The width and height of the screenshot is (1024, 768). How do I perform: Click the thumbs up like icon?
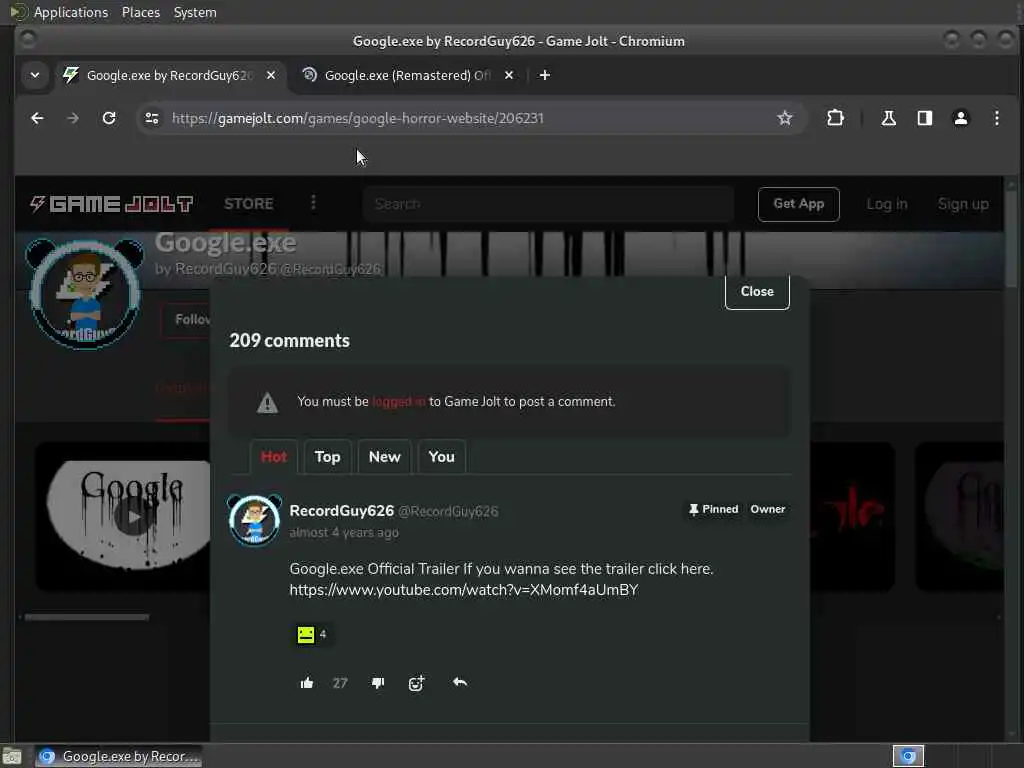[x=307, y=683]
